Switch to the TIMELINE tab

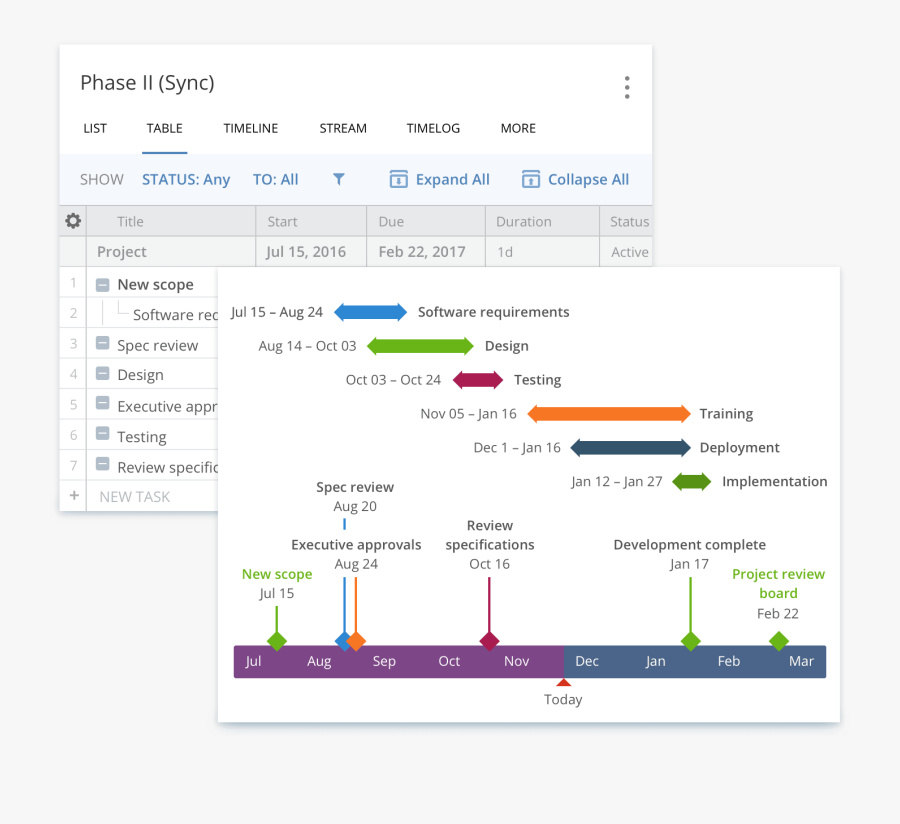(x=251, y=128)
